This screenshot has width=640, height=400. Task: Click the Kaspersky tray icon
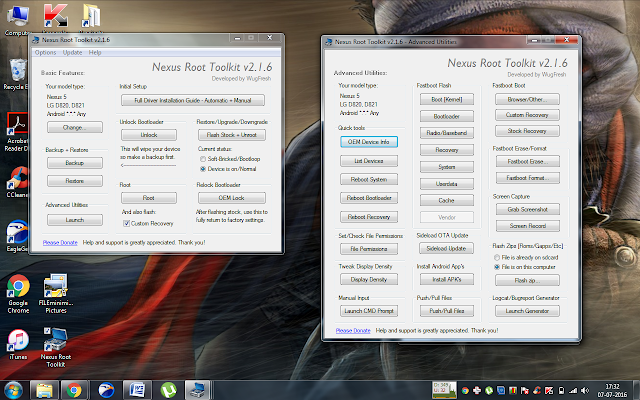[549, 391]
